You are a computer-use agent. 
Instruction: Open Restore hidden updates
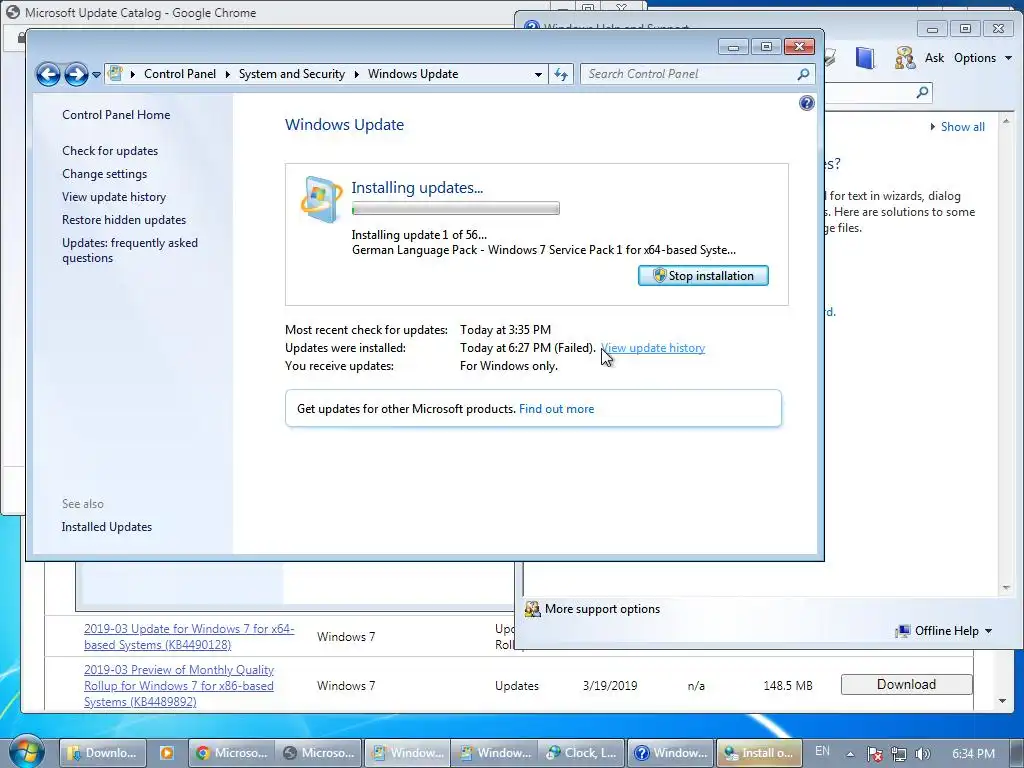point(124,219)
